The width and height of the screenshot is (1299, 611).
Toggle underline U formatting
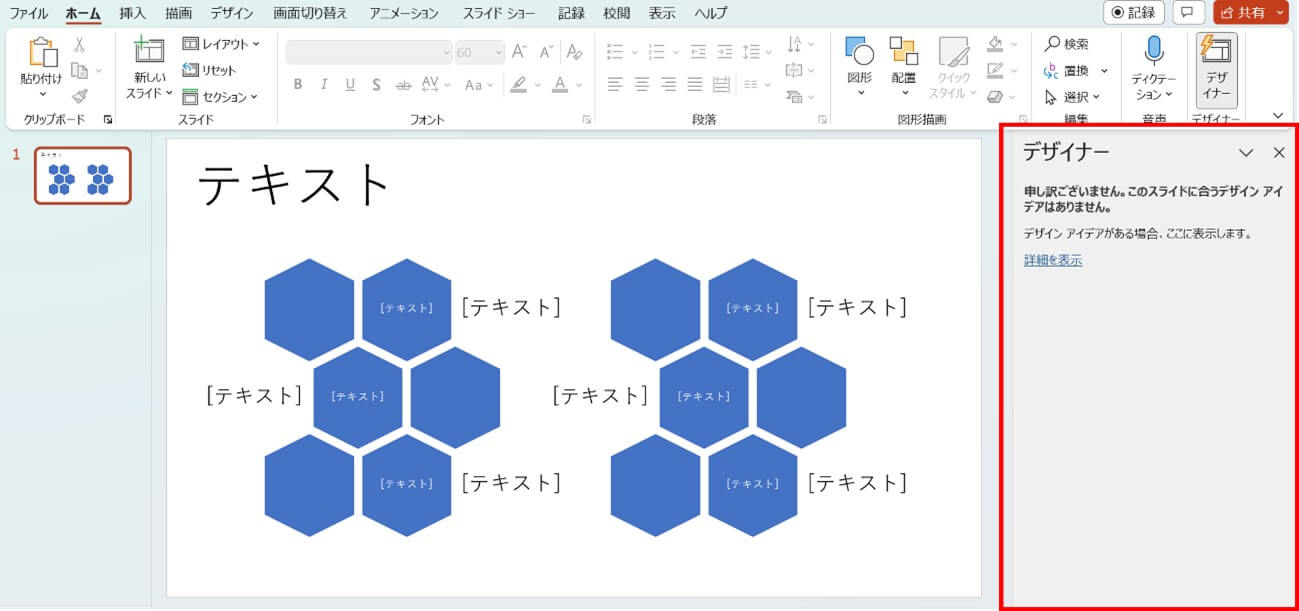350,85
